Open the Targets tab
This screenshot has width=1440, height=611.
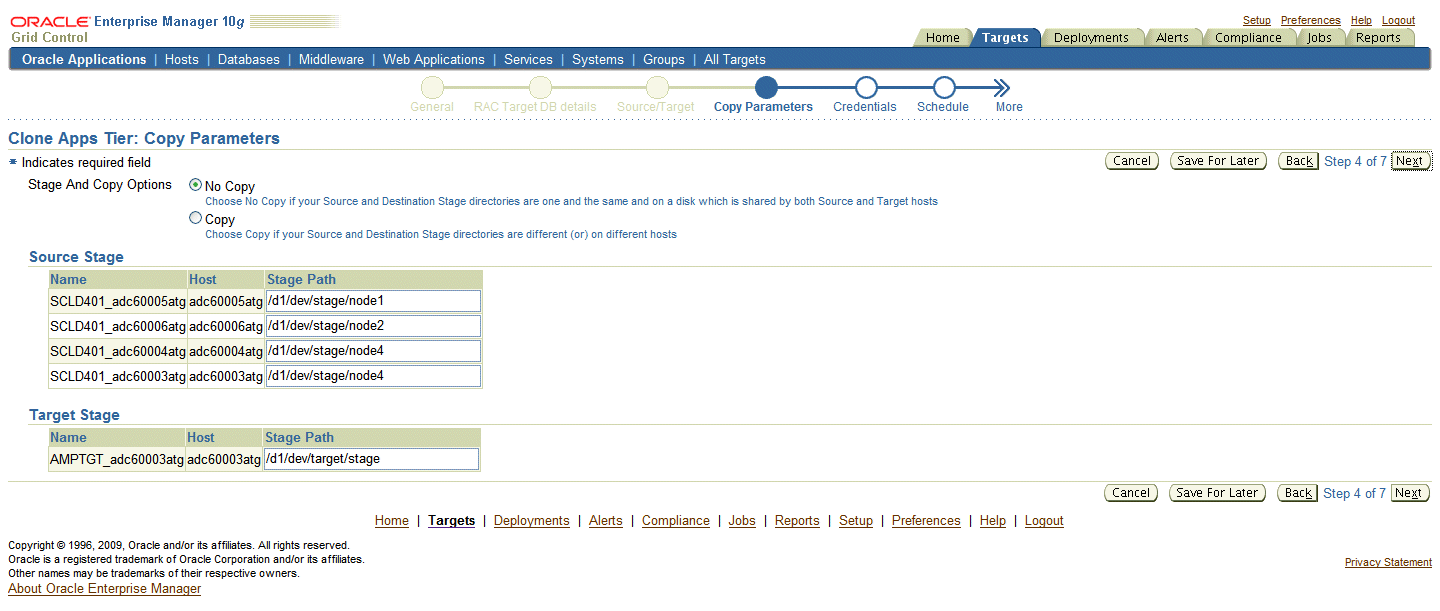[x=1005, y=38]
